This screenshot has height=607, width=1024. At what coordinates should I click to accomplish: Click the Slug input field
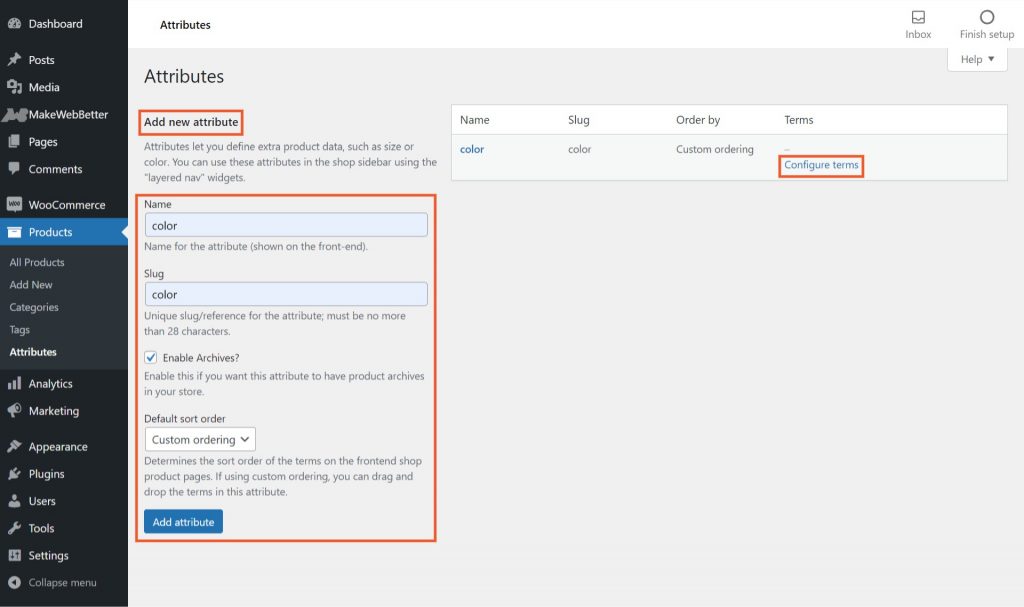[x=286, y=294]
